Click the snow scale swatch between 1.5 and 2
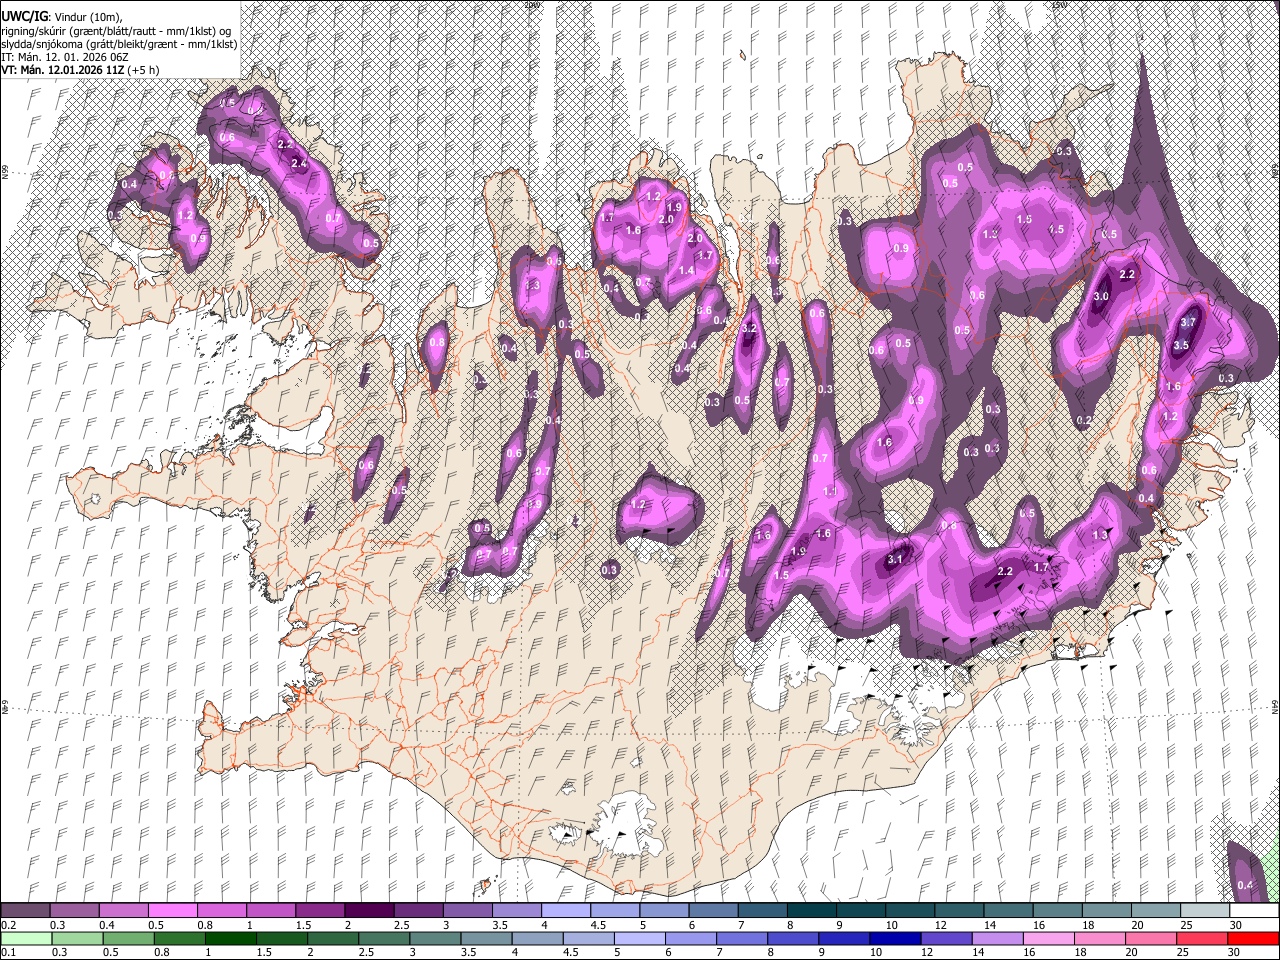 [319, 911]
